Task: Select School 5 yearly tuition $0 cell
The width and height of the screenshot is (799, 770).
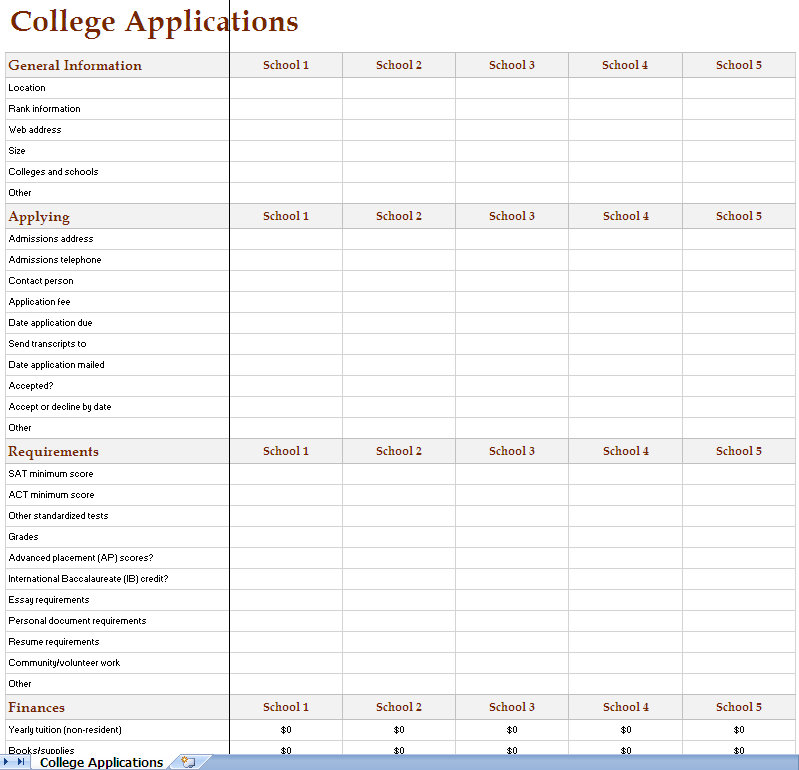Action: tap(739, 730)
